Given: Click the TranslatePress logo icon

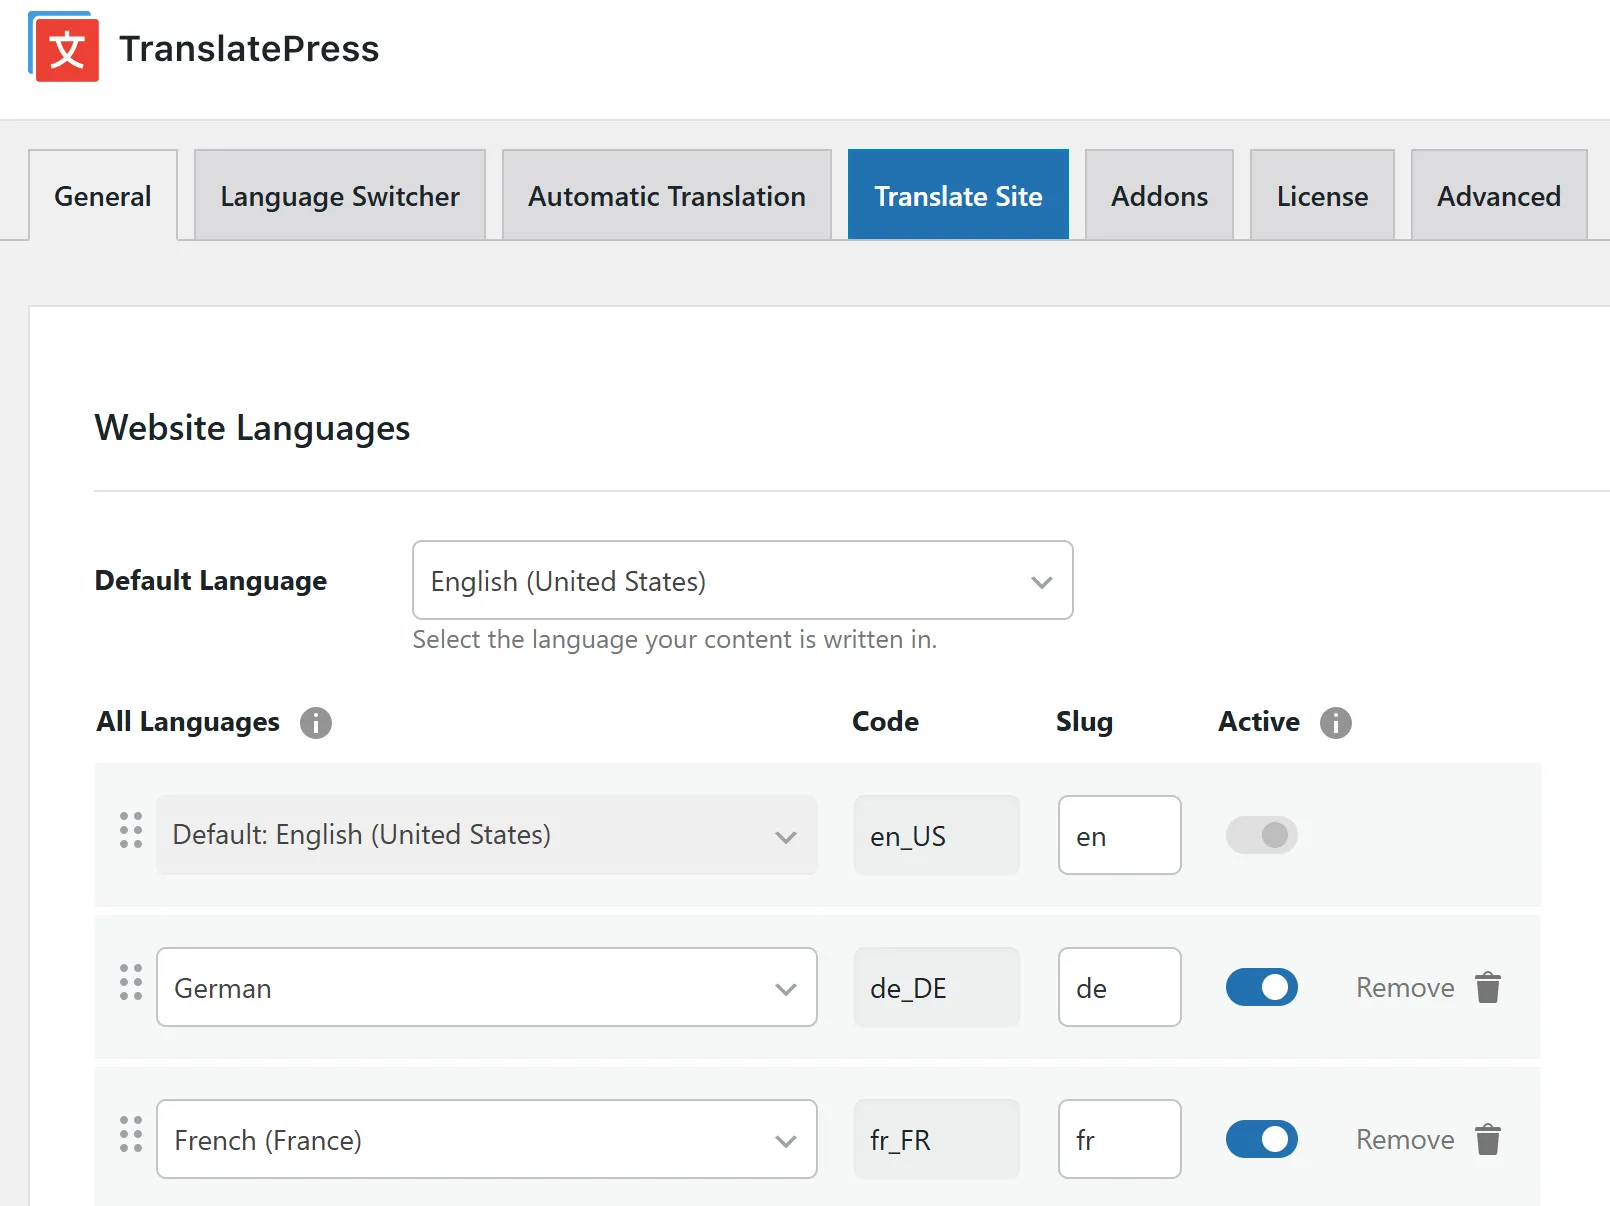Looking at the screenshot, I should point(64,47).
